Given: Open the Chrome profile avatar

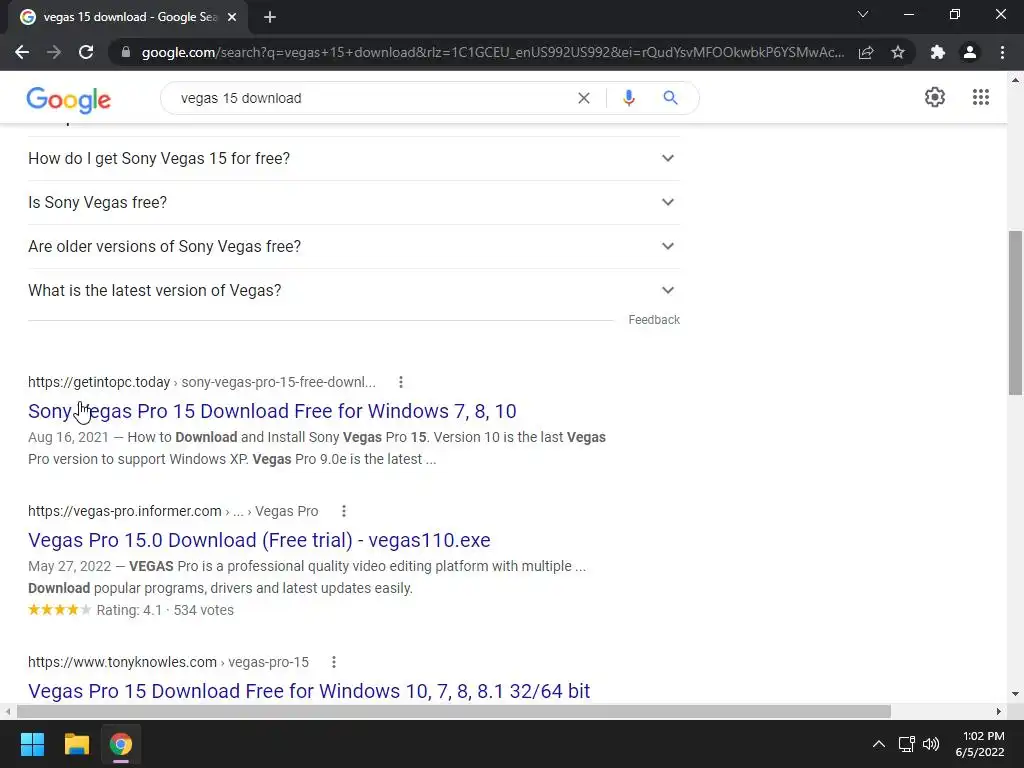Looking at the screenshot, I should (x=970, y=52).
